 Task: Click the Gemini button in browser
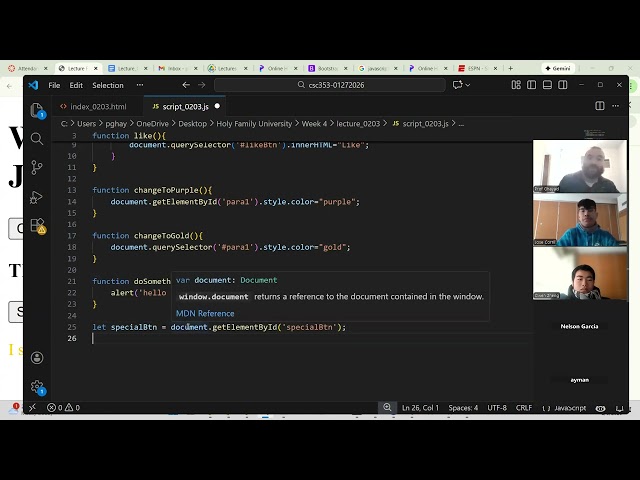click(558, 68)
